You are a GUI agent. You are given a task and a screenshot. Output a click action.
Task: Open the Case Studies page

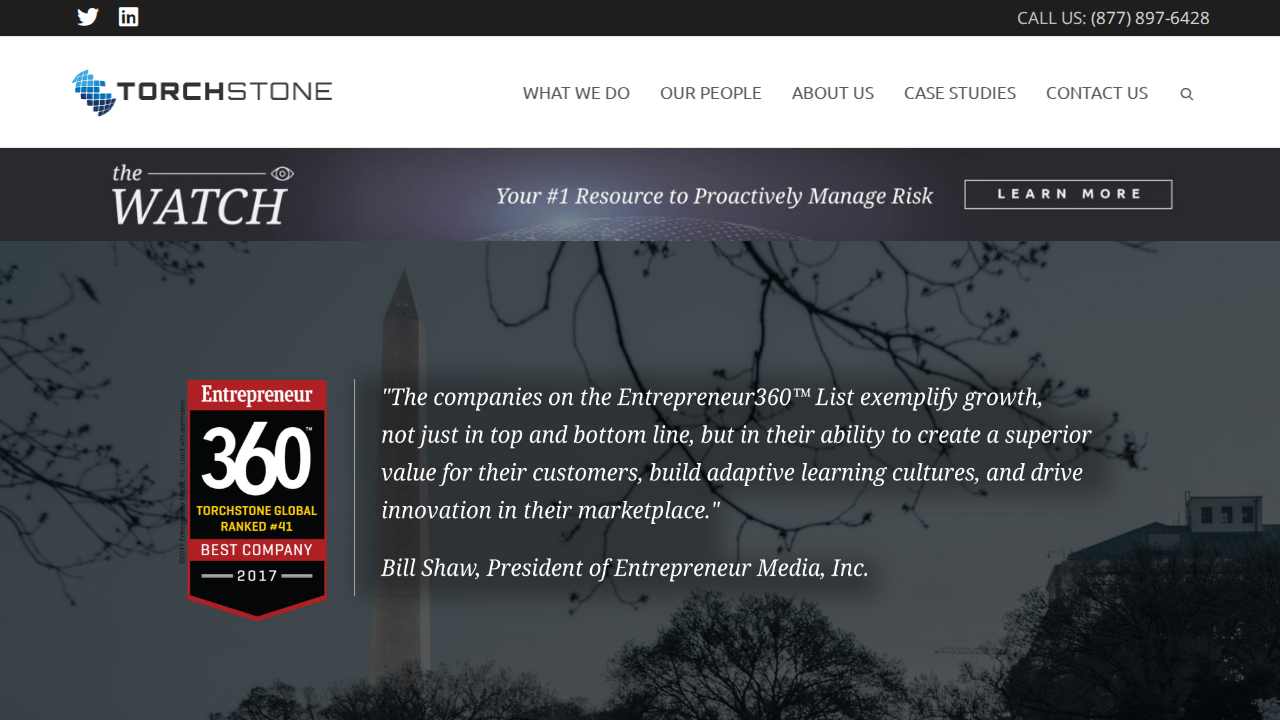[960, 93]
